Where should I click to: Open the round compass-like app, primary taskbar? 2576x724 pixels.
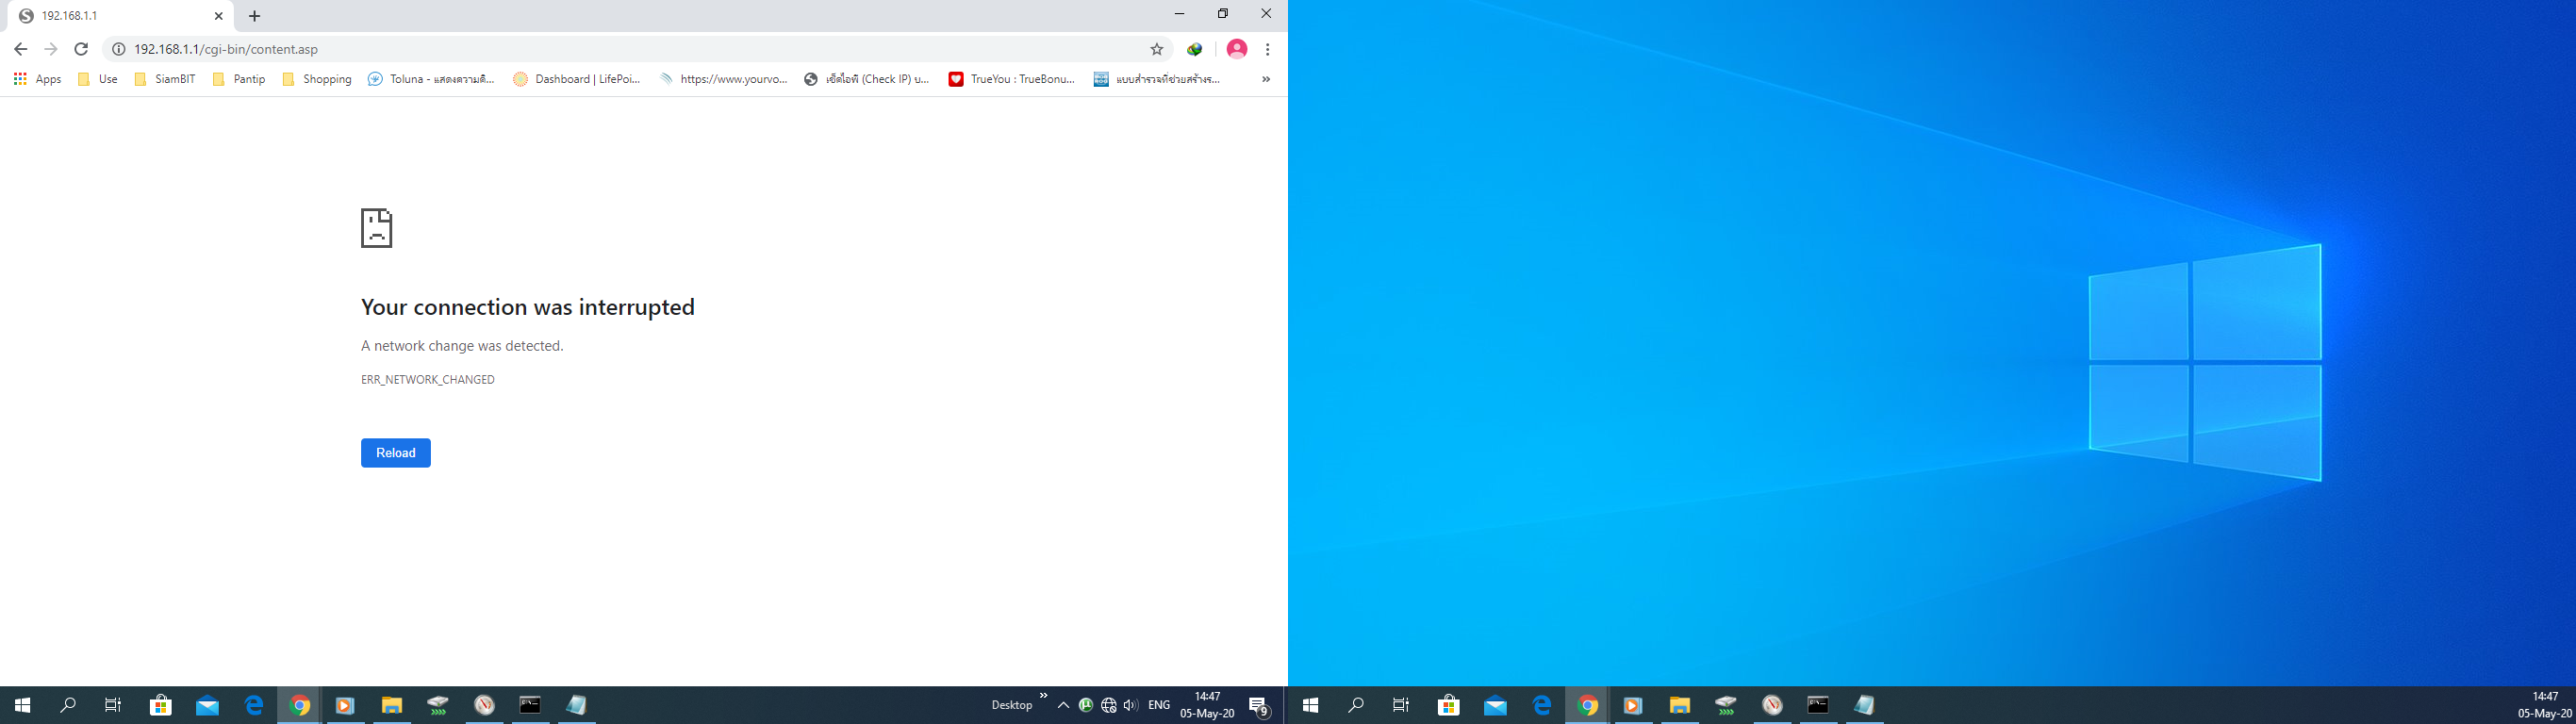485,705
